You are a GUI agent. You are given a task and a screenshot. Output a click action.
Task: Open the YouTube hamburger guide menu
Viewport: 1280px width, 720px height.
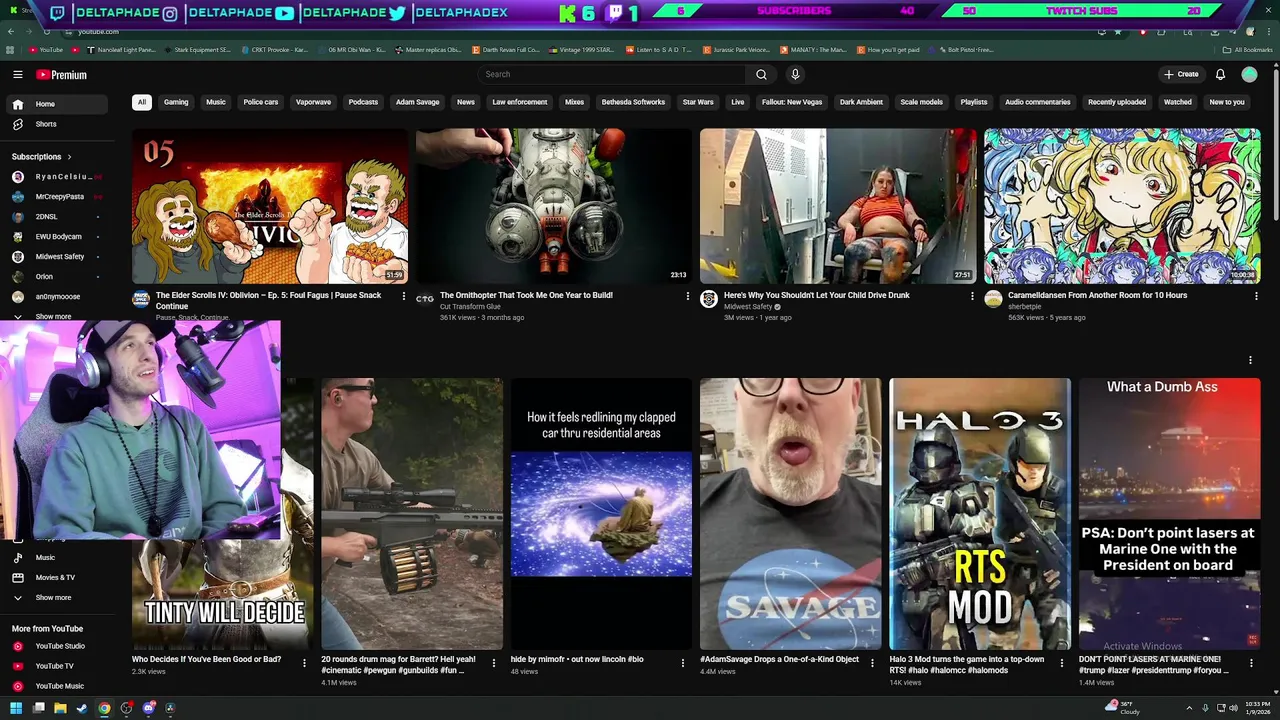click(17, 75)
